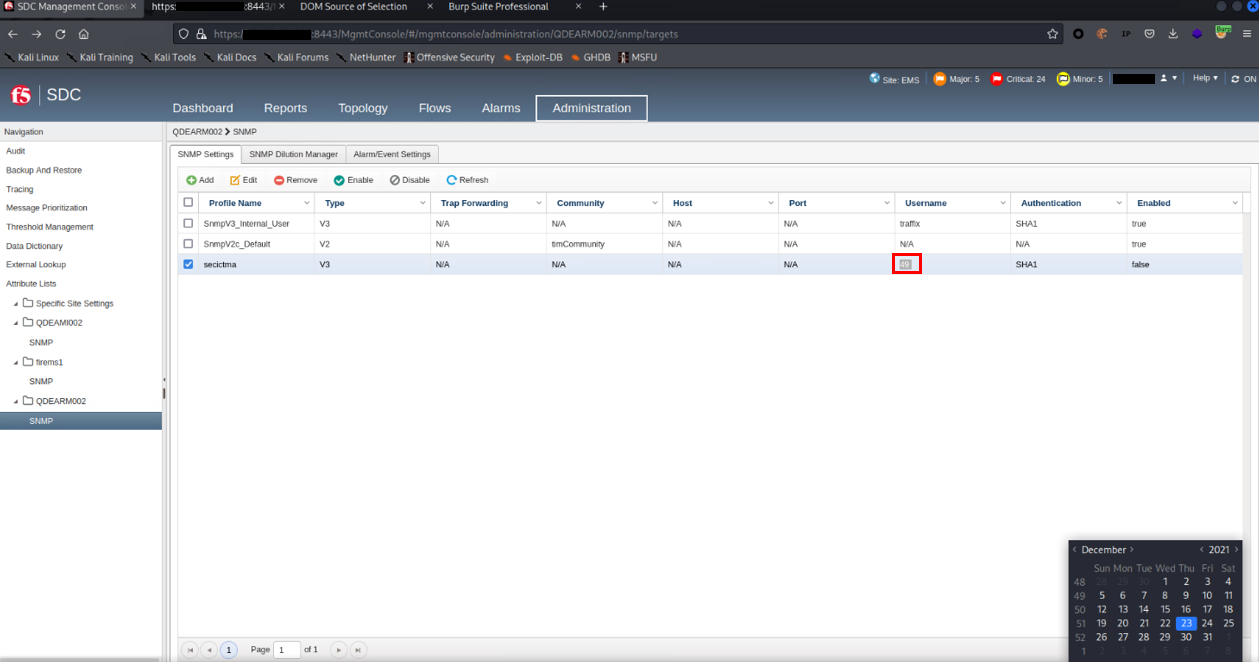Open the Reports menu
The height and width of the screenshot is (662, 1259).
(x=285, y=108)
